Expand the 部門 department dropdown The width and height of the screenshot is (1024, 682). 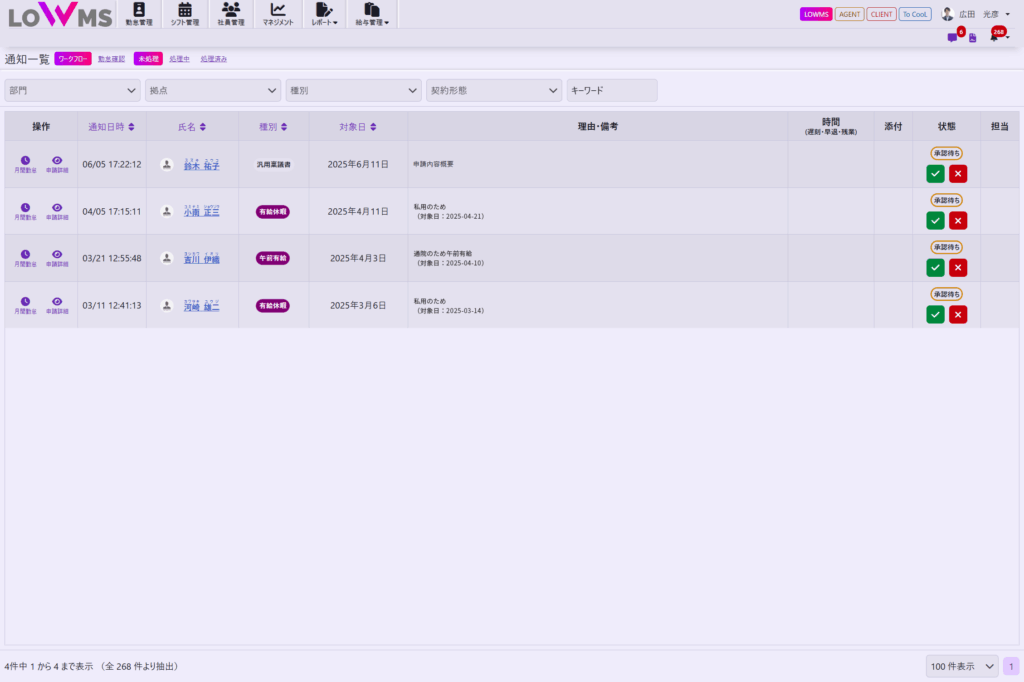[x=73, y=91]
